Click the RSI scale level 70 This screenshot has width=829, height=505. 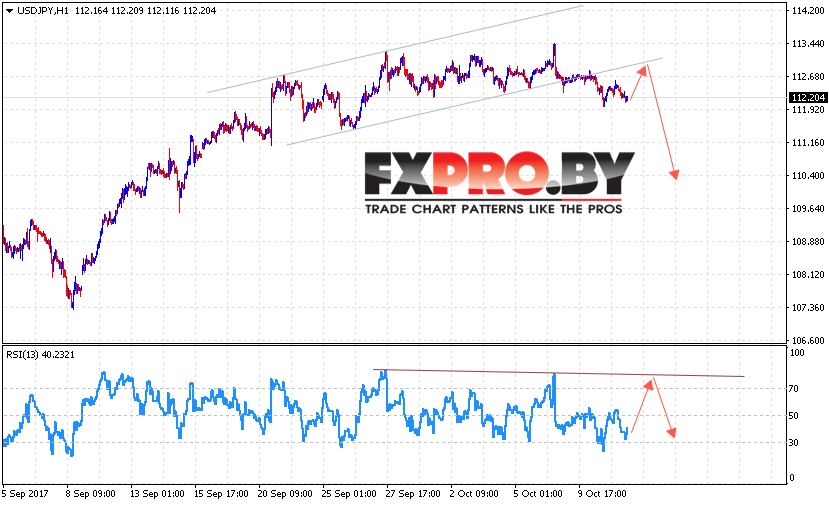click(x=794, y=389)
